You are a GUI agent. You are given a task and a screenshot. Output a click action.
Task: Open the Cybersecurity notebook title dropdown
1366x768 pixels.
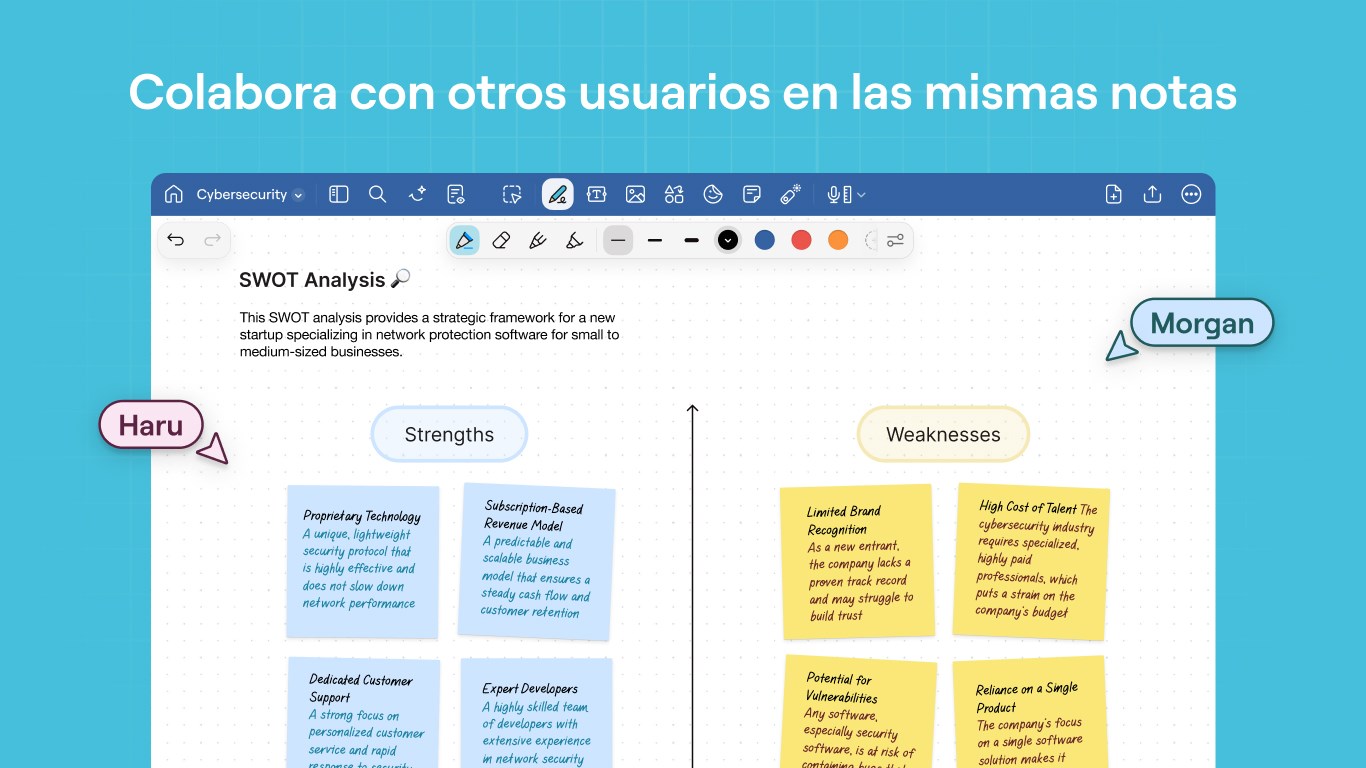click(x=250, y=195)
